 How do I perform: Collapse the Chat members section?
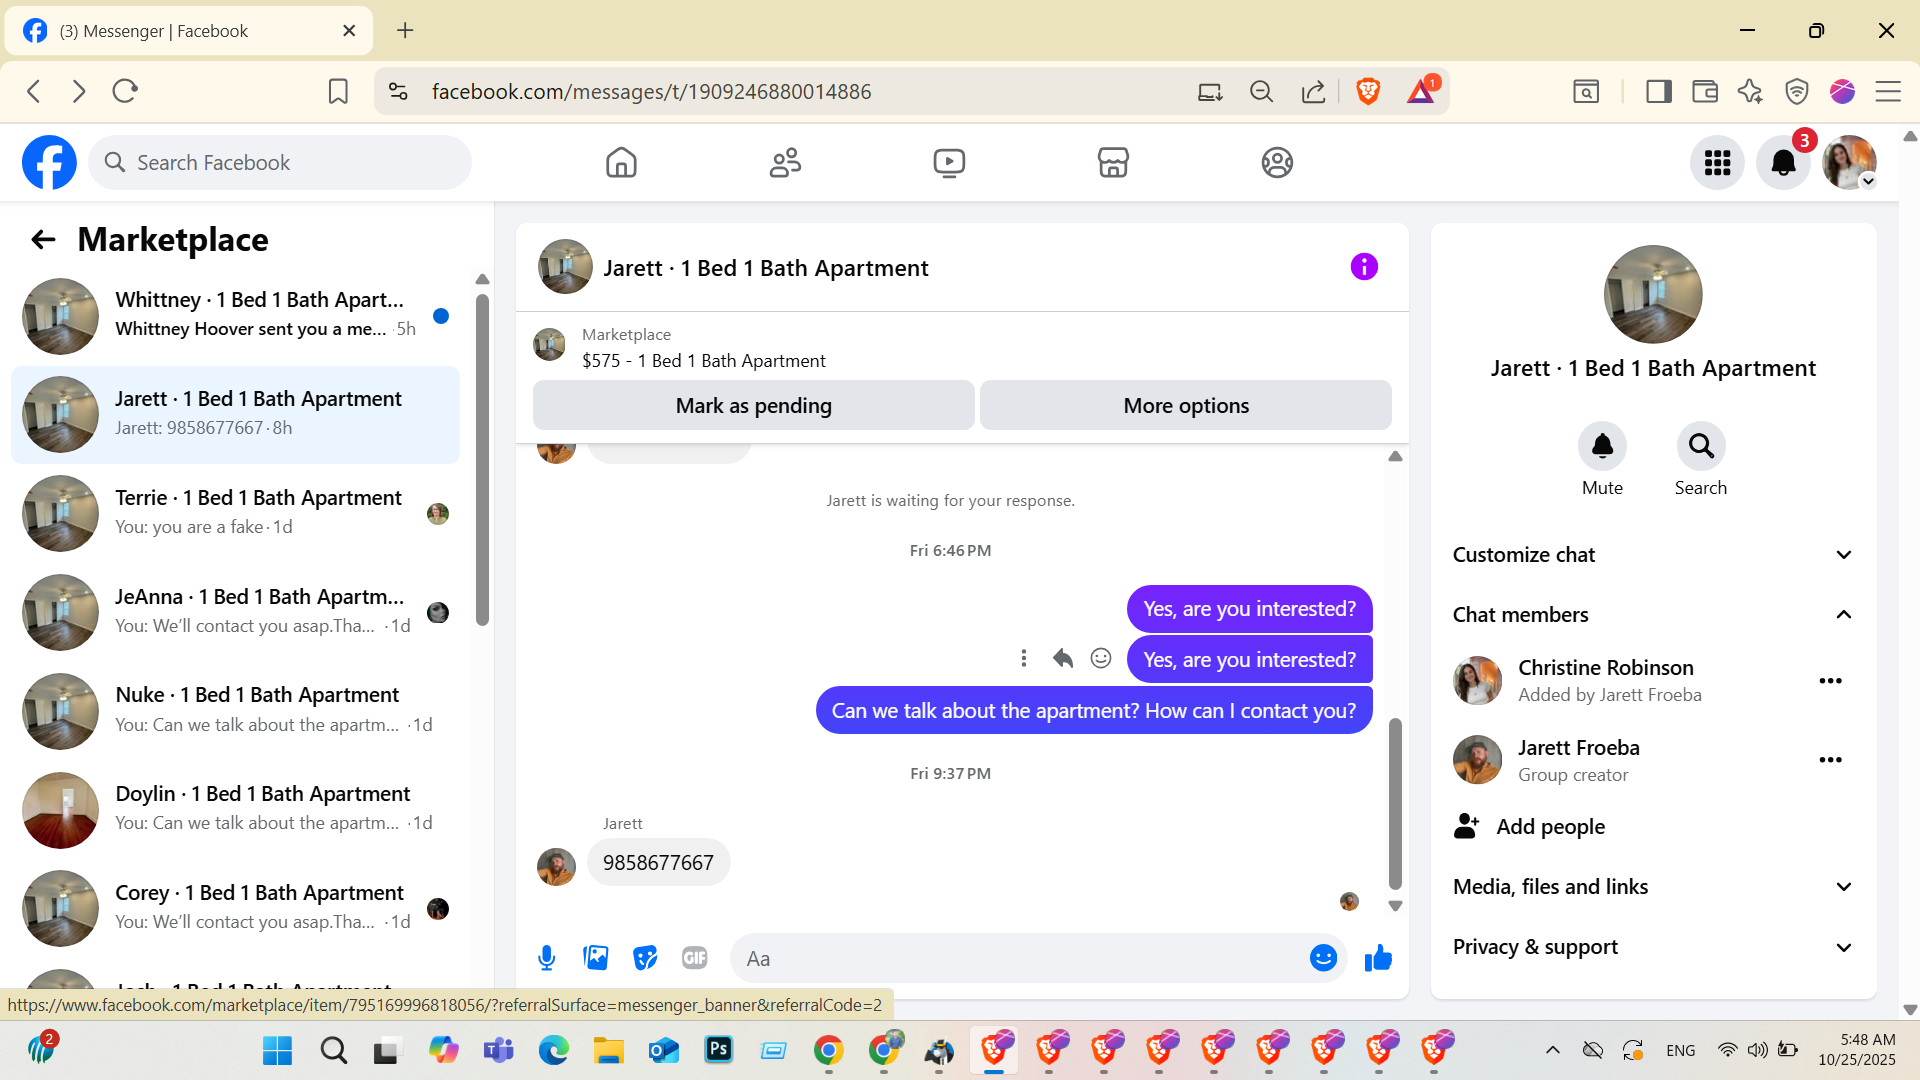pyautogui.click(x=1653, y=615)
